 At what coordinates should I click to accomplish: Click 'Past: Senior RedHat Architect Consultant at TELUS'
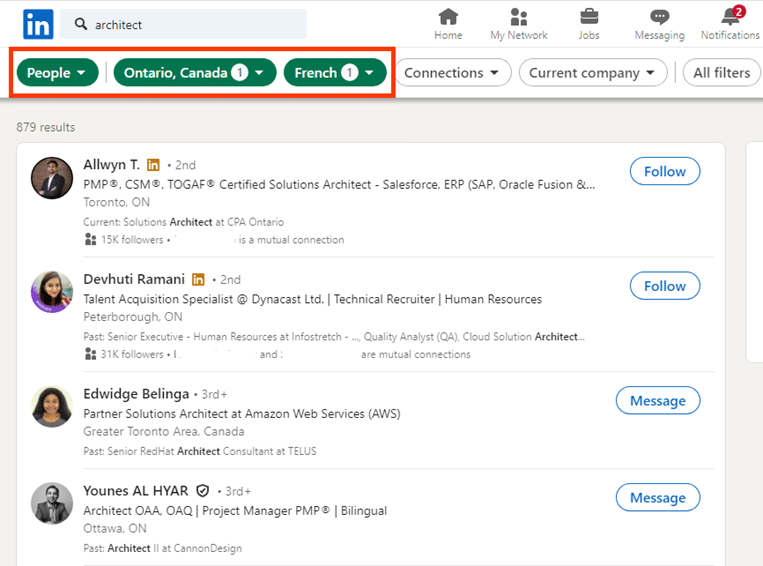coord(200,451)
